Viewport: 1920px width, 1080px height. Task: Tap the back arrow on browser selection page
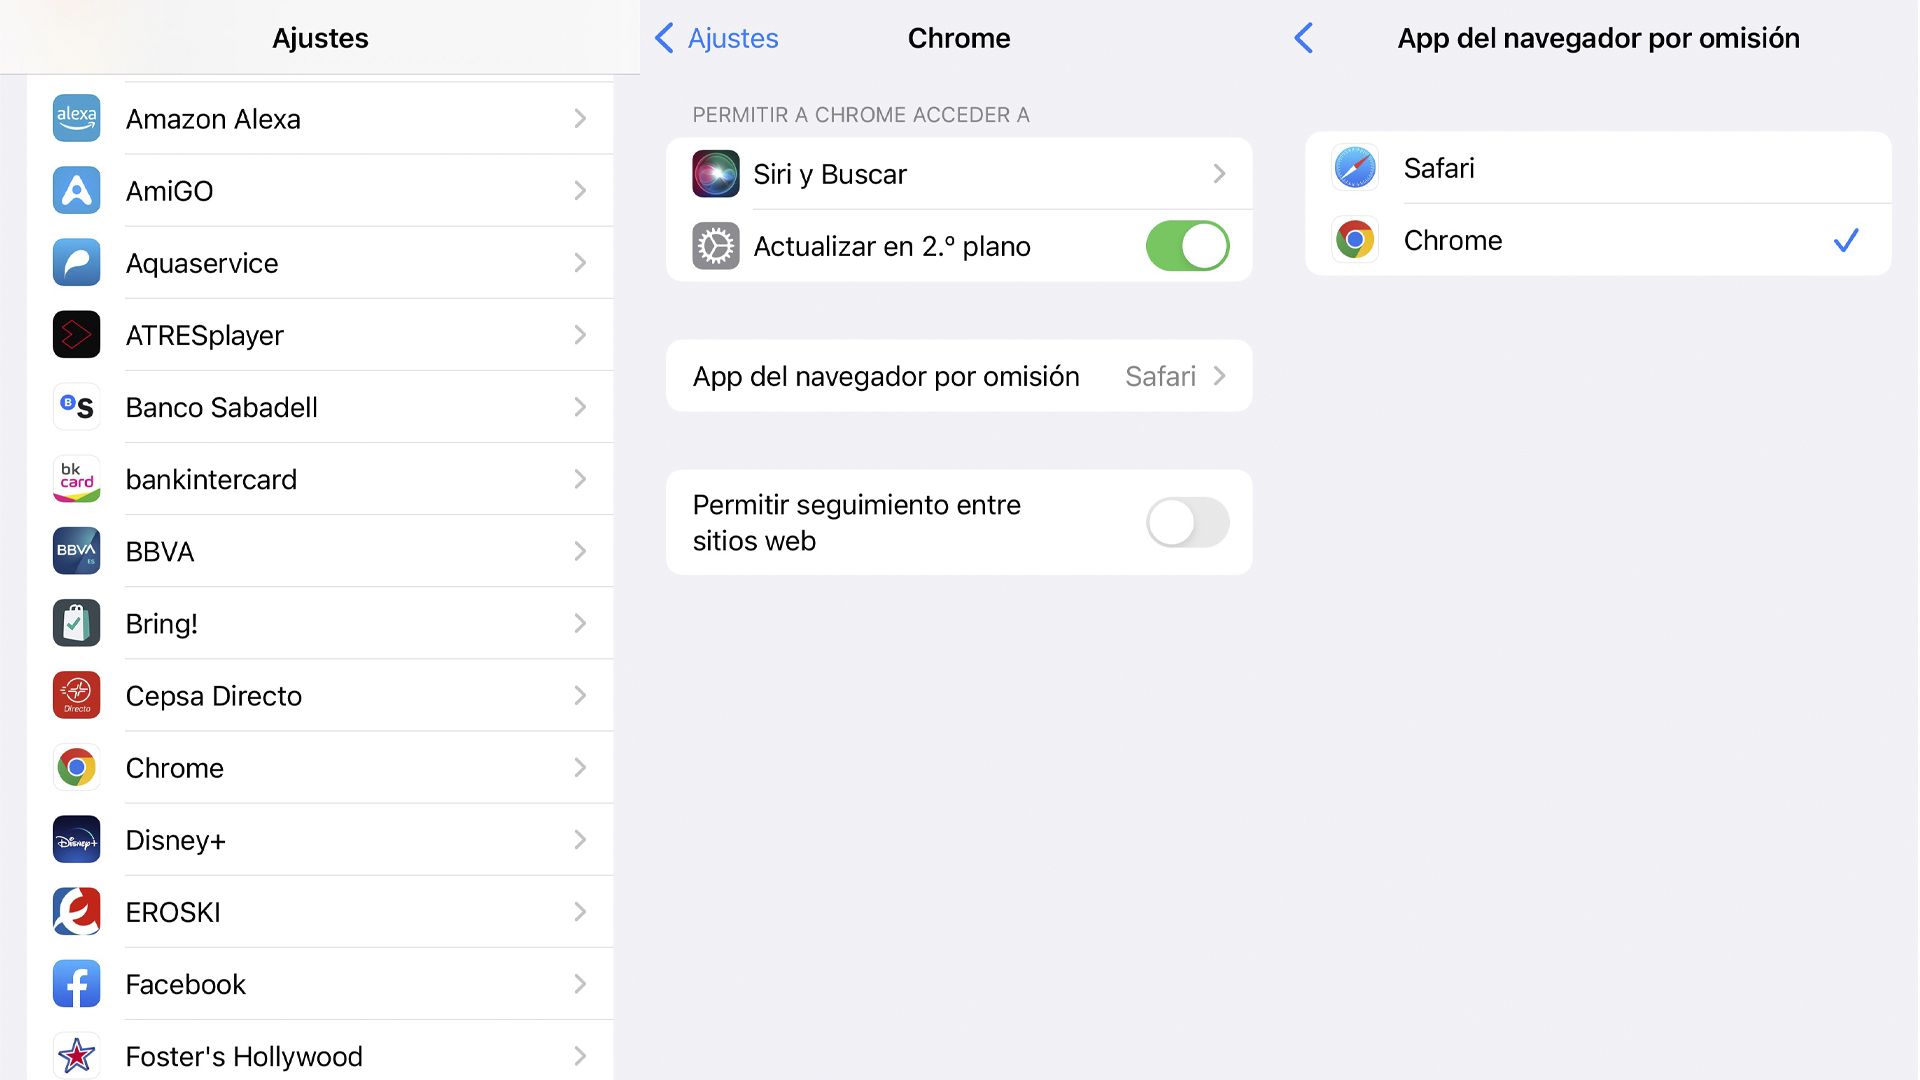1302,38
